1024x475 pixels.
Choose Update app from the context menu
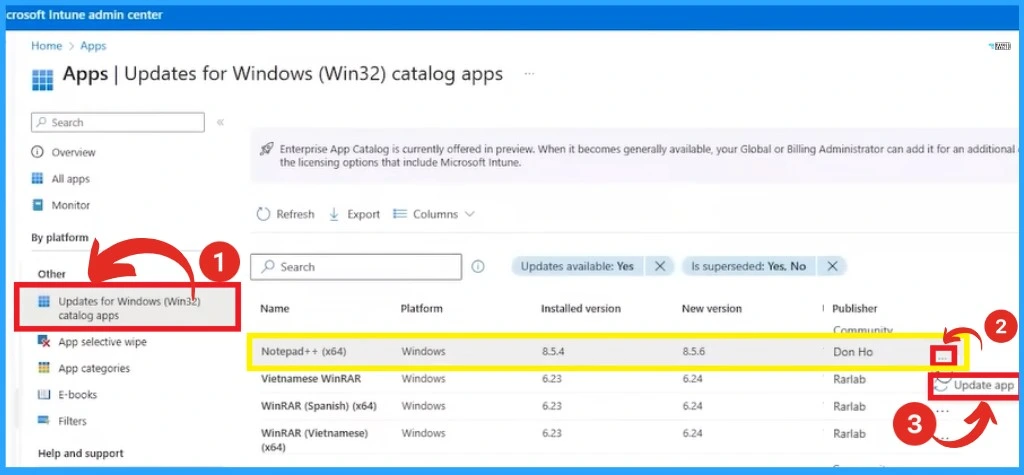[x=974, y=385]
